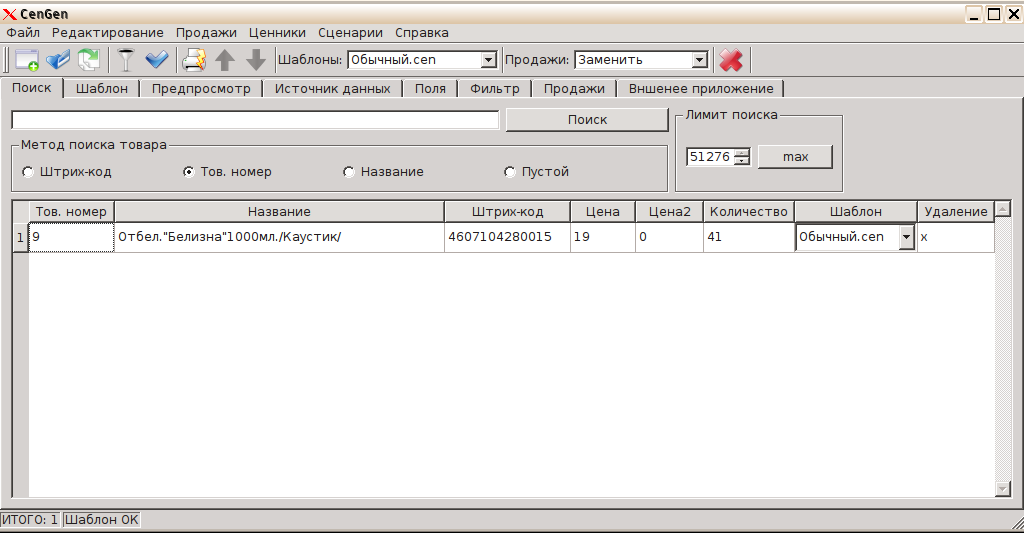The width and height of the screenshot is (1024, 533).
Task: Click the gray up arrow icon
Action: pyautogui.click(x=225, y=60)
